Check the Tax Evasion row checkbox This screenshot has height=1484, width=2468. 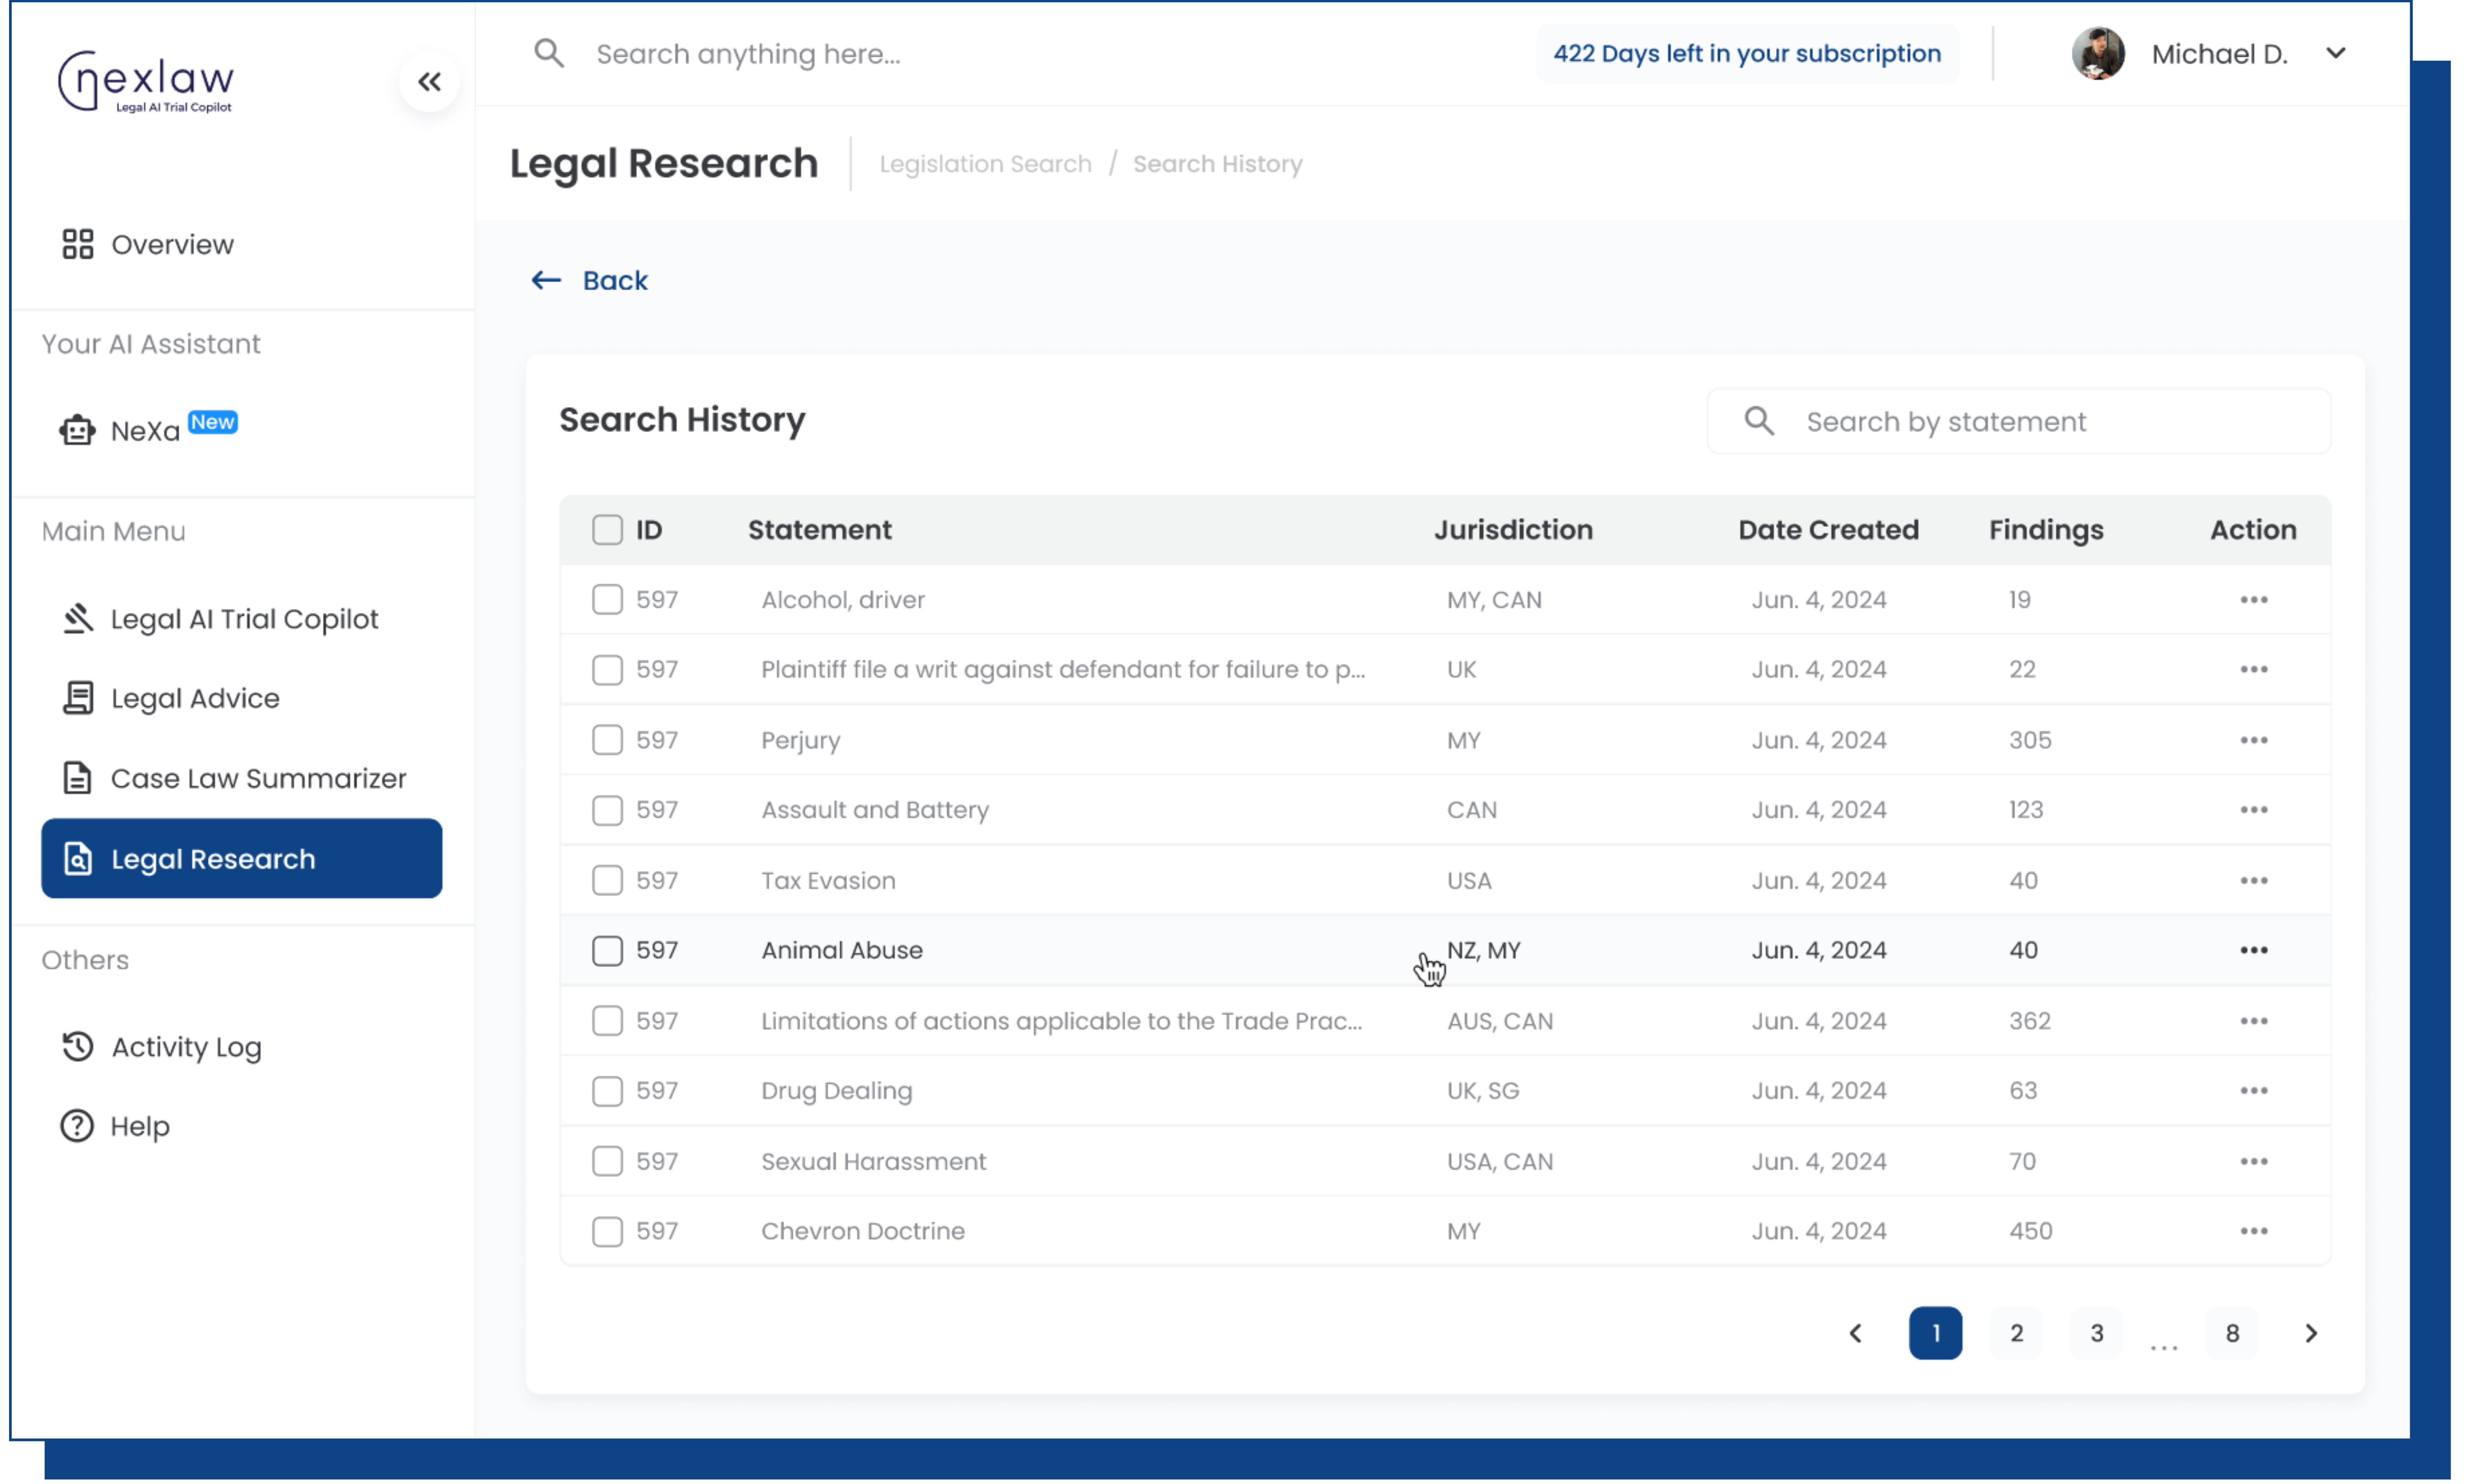[x=607, y=880]
